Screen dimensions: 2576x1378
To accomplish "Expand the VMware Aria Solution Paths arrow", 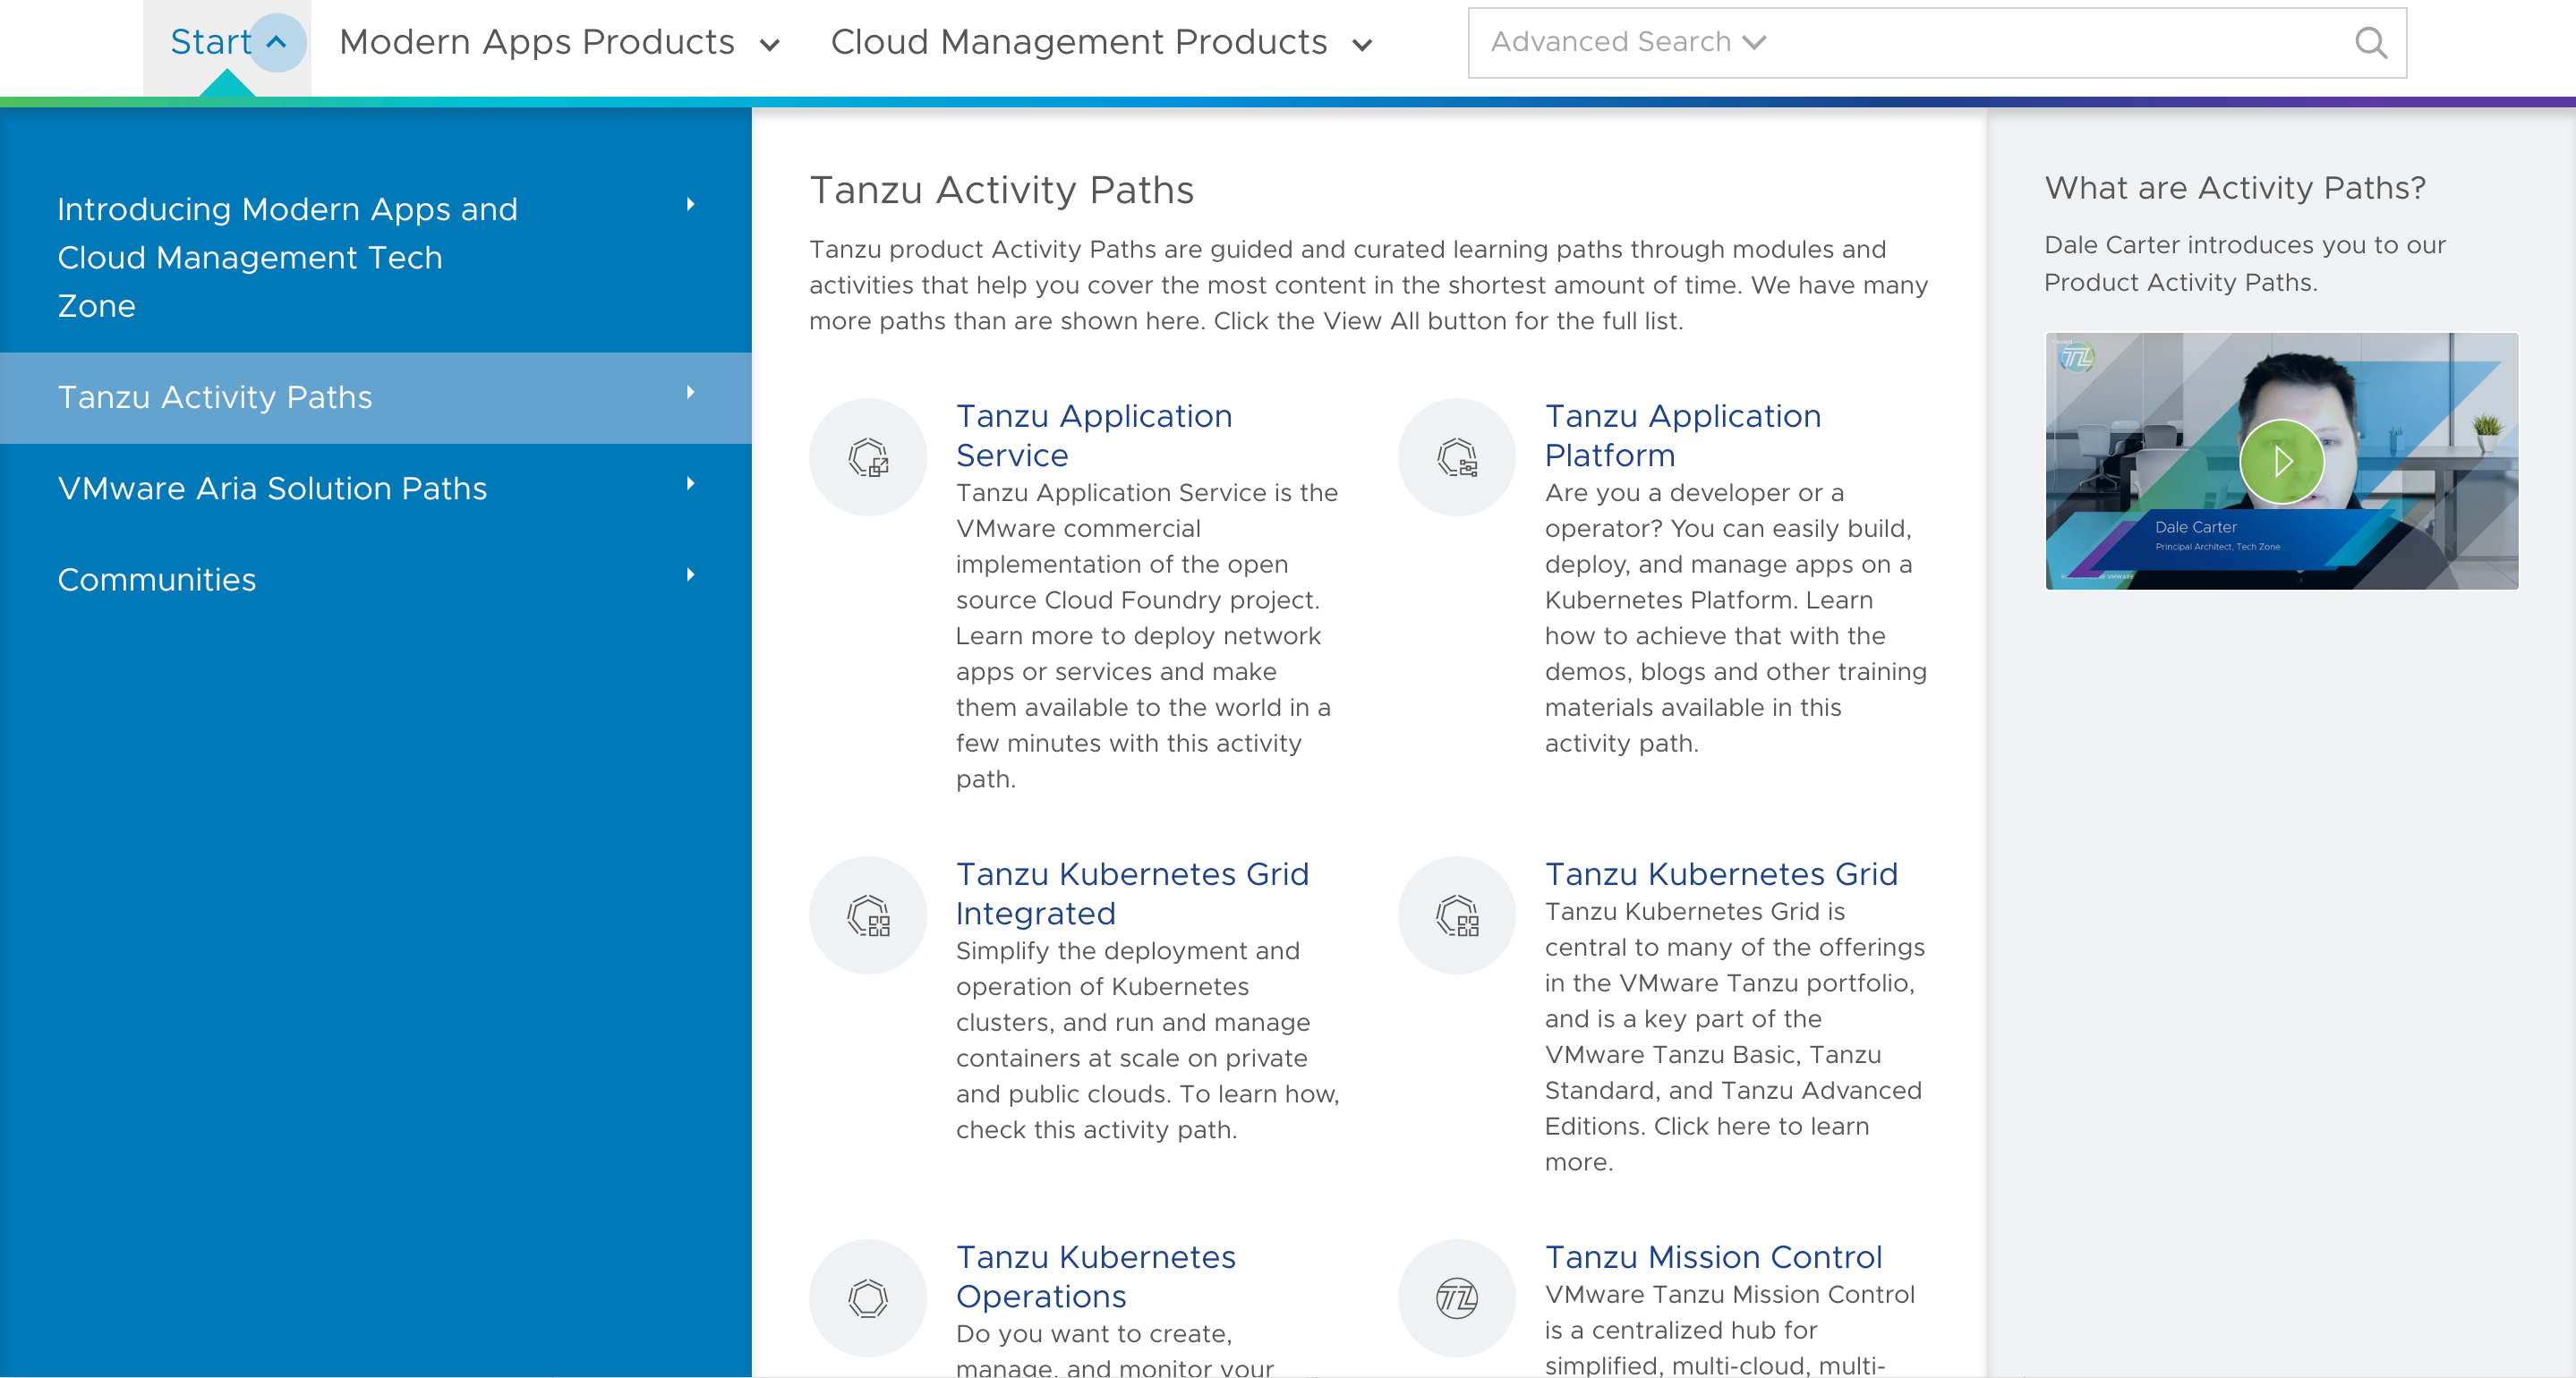I will pos(690,484).
